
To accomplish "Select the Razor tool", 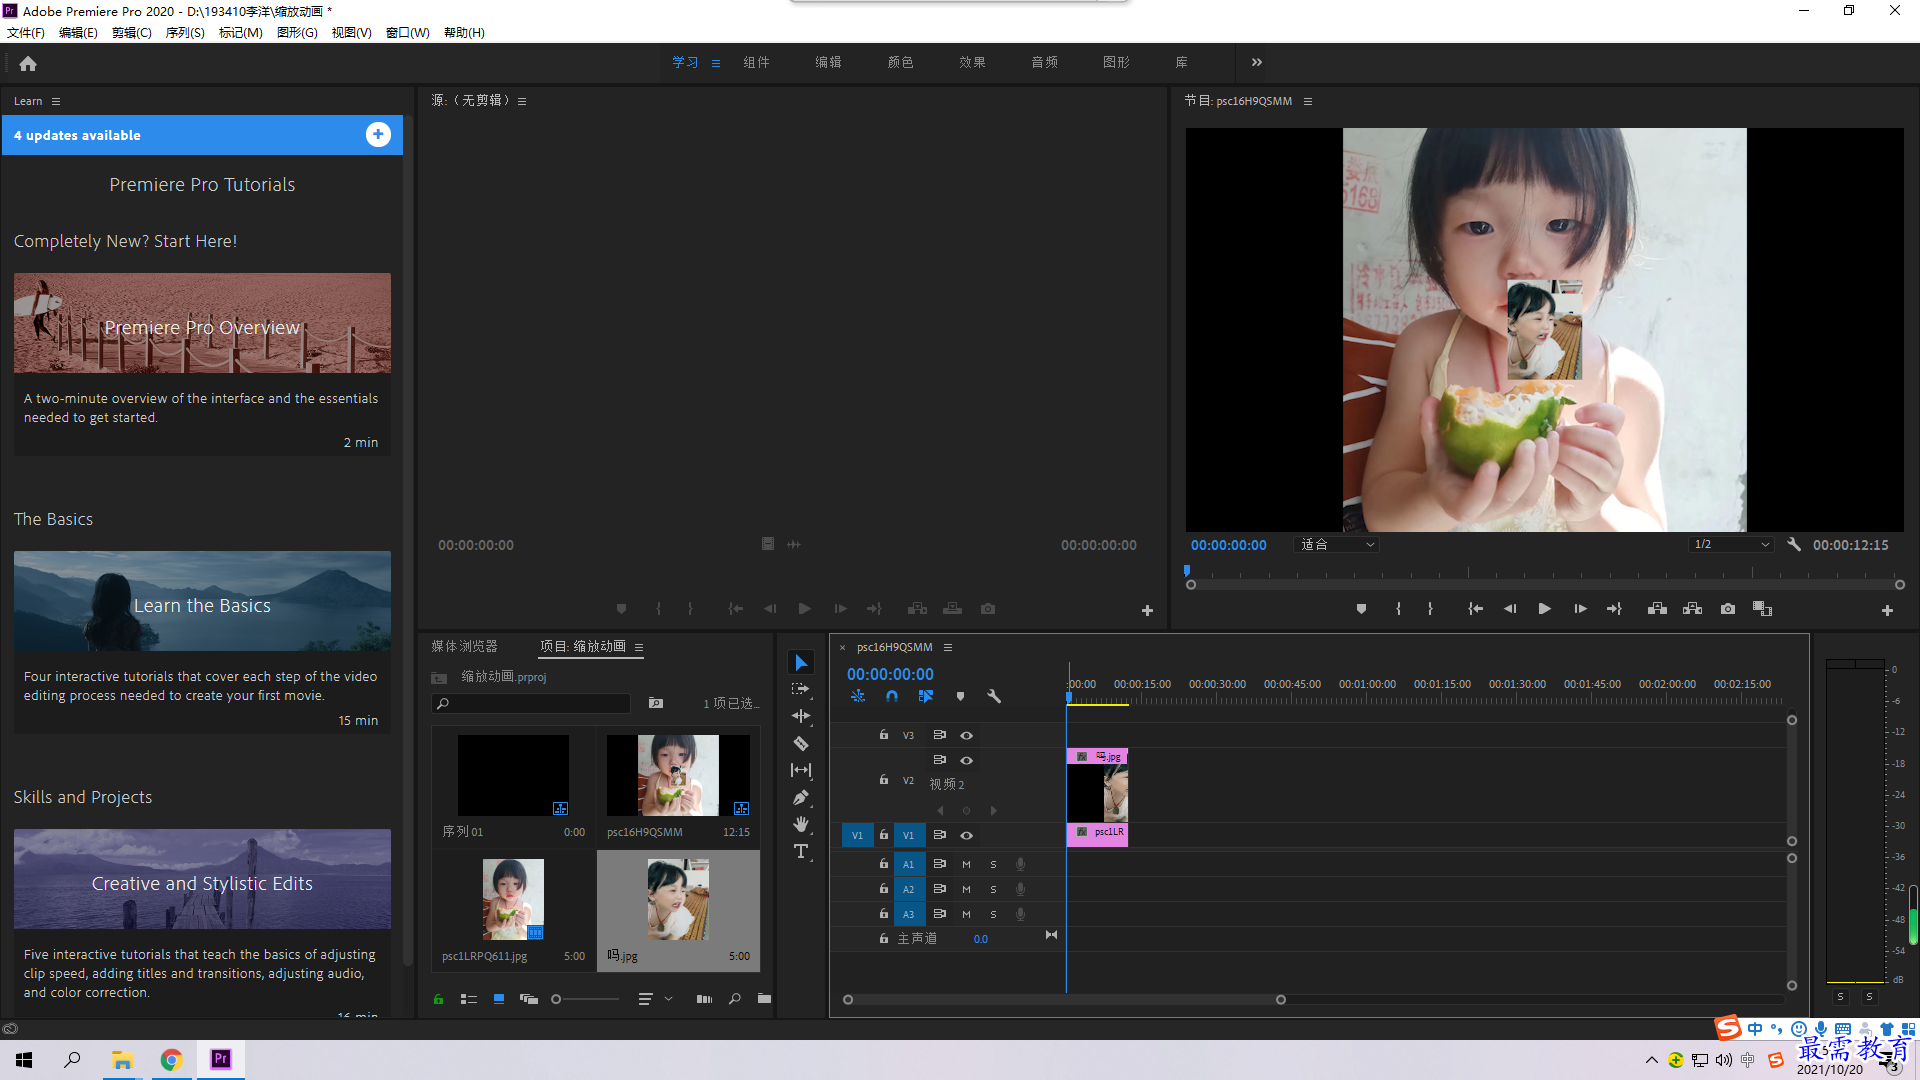I will pos(801,743).
